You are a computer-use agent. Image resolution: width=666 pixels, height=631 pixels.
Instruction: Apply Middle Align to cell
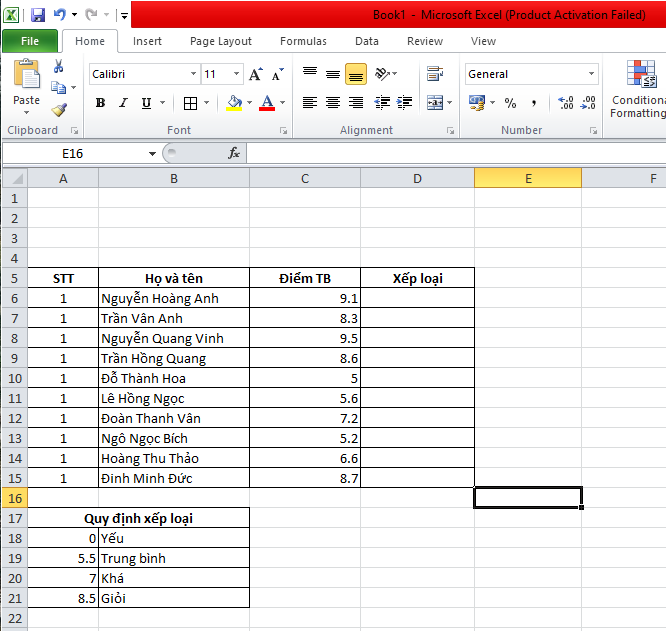[x=333, y=74]
